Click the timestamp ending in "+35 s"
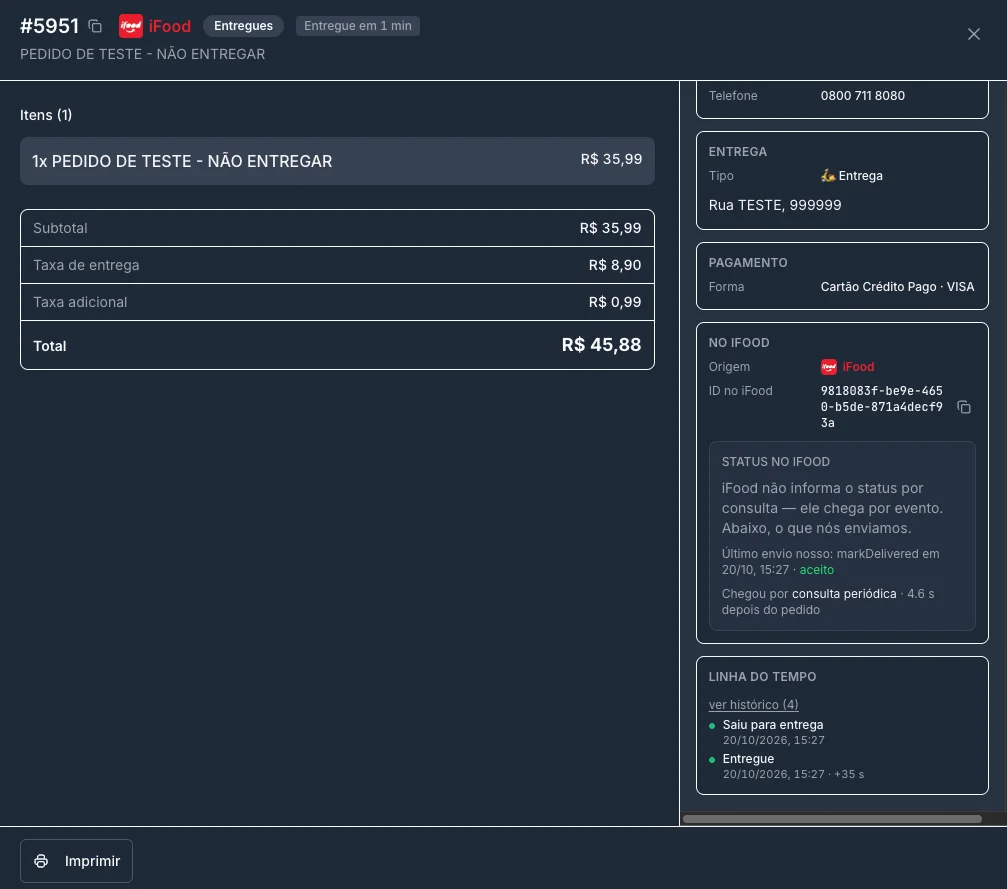Image resolution: width=1007 pixels, height=889 pixels. 793,774
